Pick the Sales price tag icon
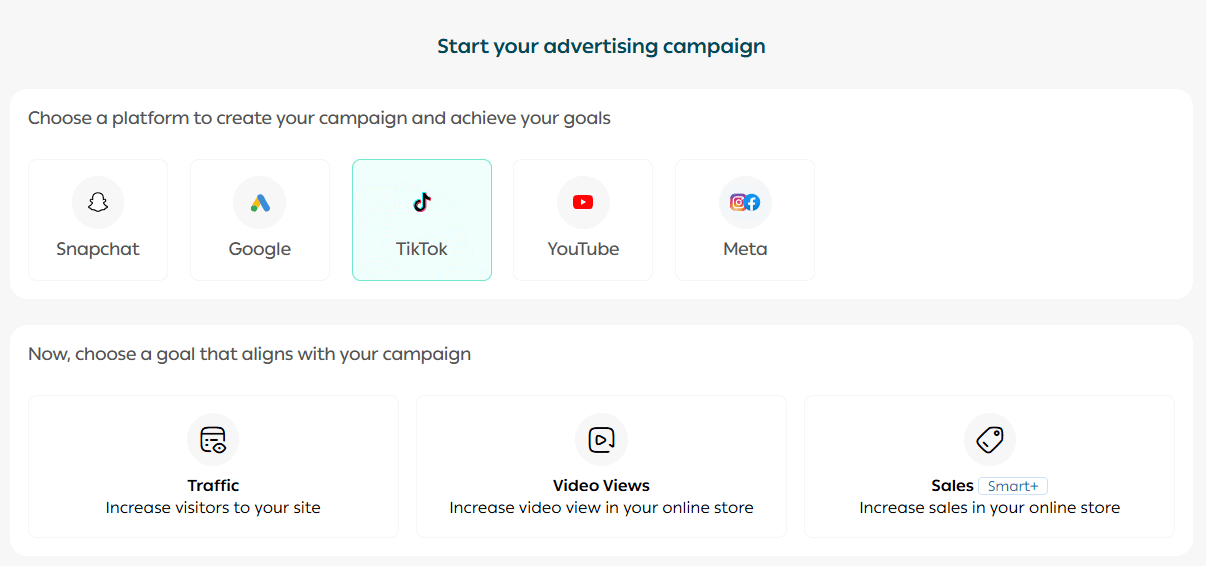Image resolution: width=1206 pixels, height=566 pixels. (x=989, y=440)
